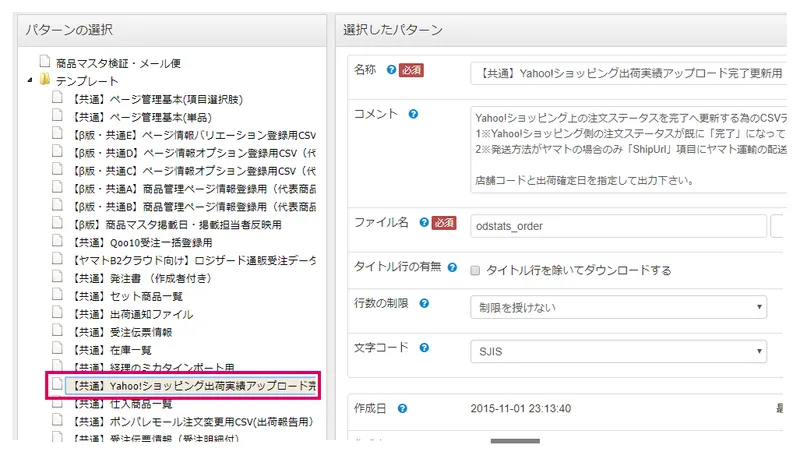Viewport: 800px width, 456px height.
Task: Click the コメント text area
Action: tap(628, 149)
